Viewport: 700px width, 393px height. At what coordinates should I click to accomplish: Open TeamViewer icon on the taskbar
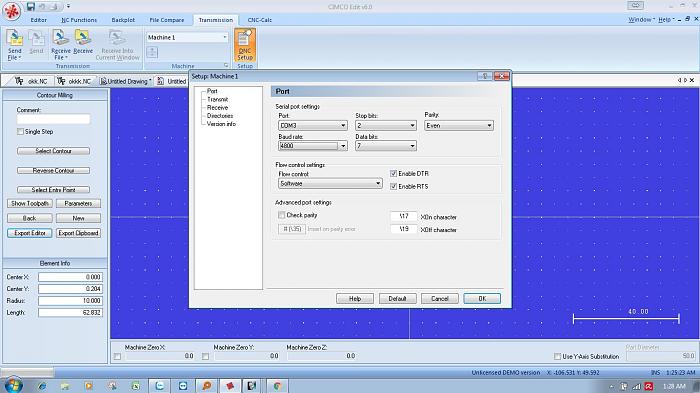pyautogui.click(x=183, y=386)
